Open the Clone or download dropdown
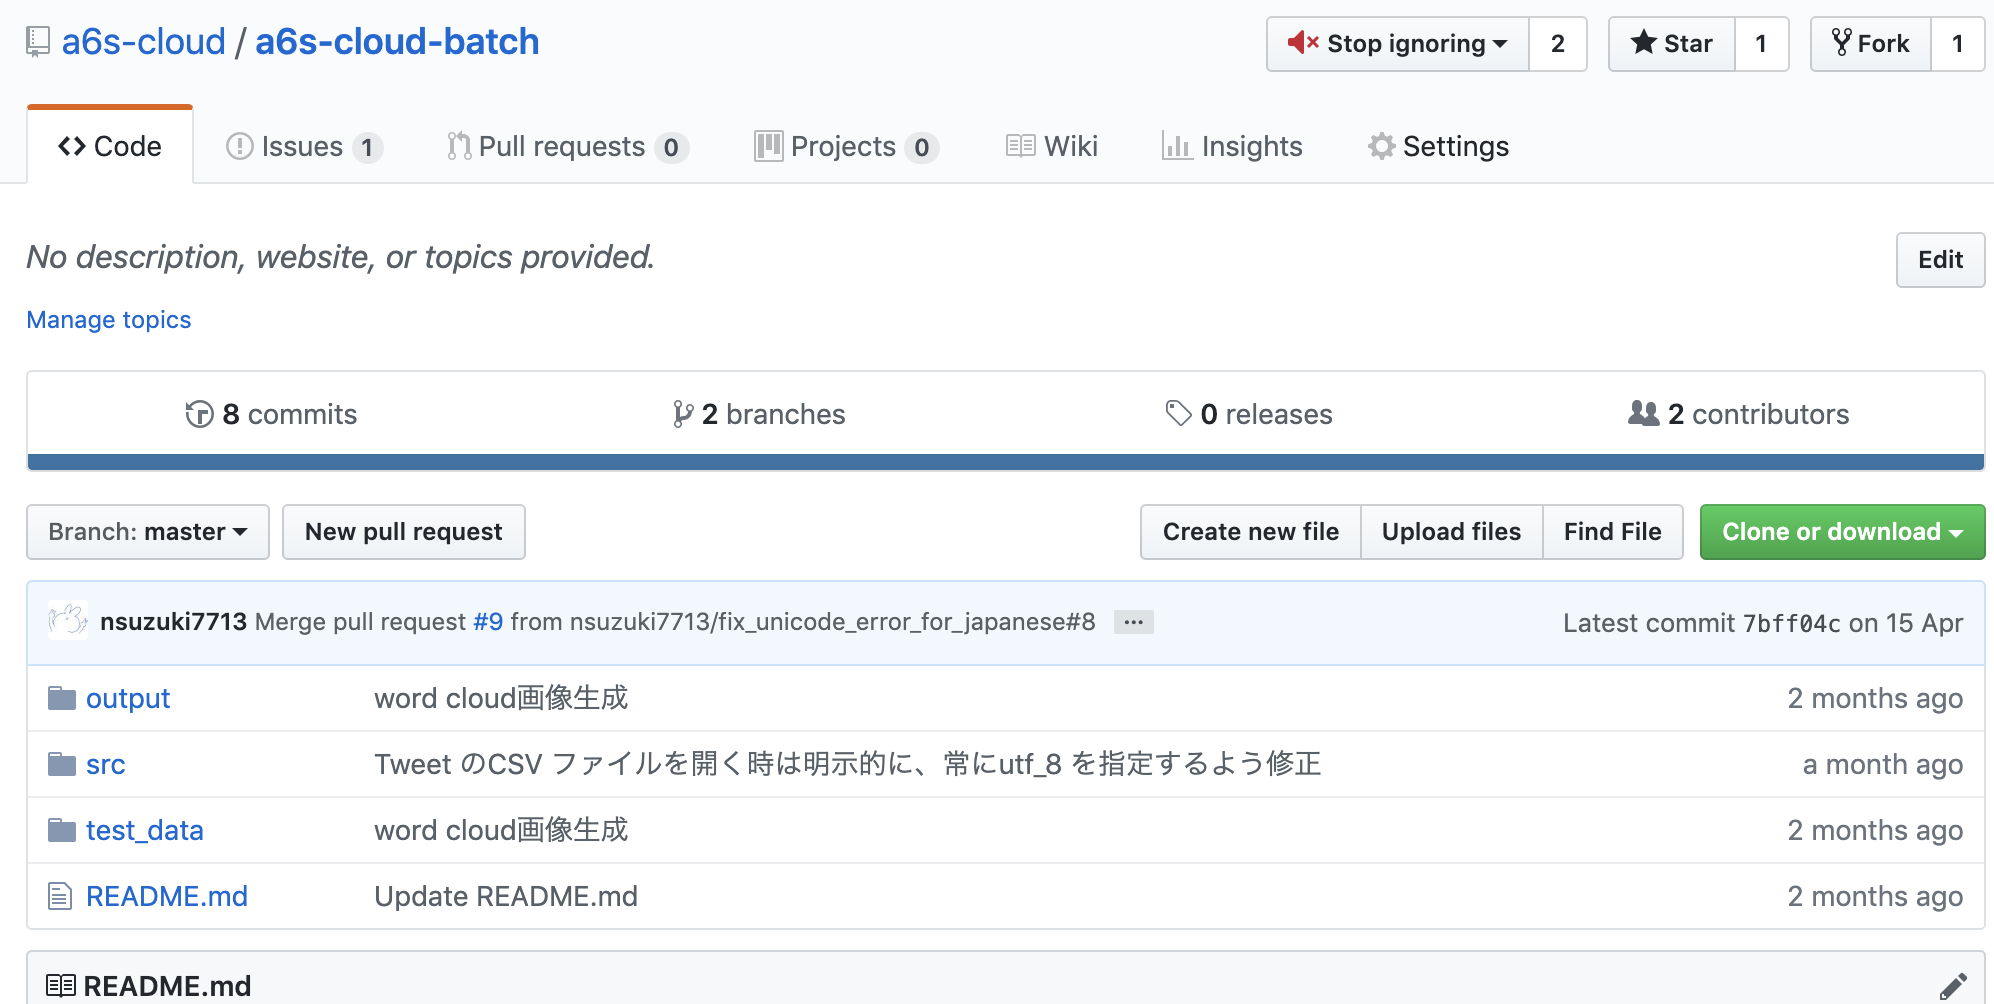 pos(1842,532)
